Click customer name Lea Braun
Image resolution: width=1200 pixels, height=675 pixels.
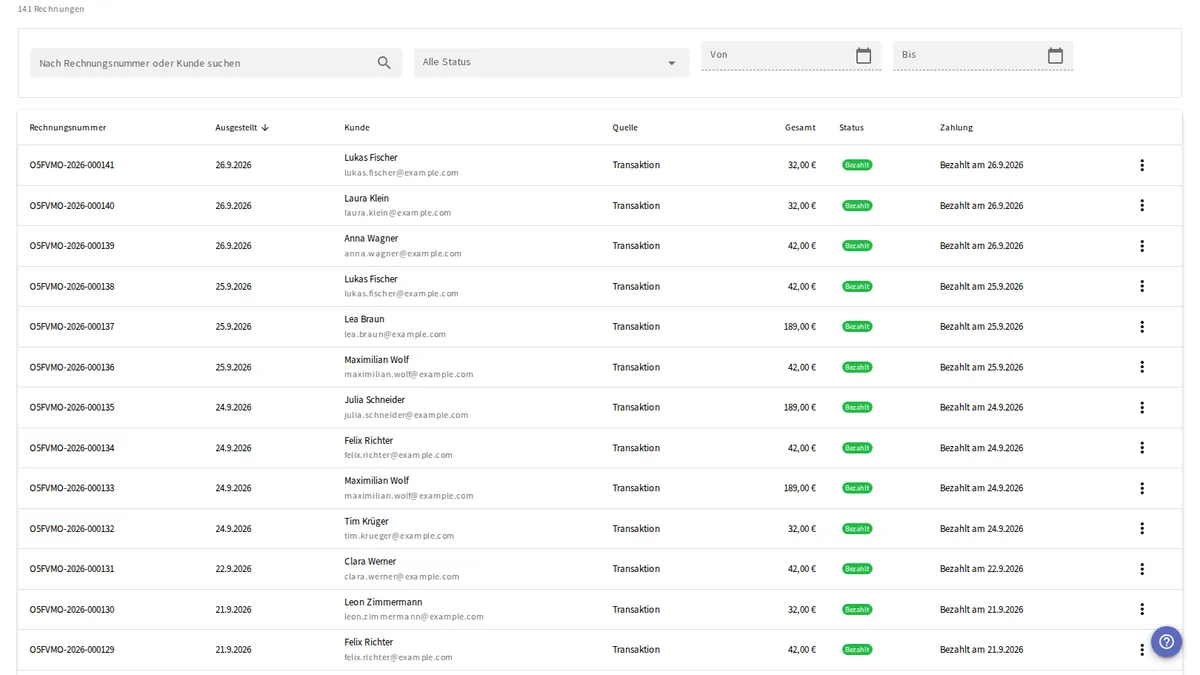364,319
